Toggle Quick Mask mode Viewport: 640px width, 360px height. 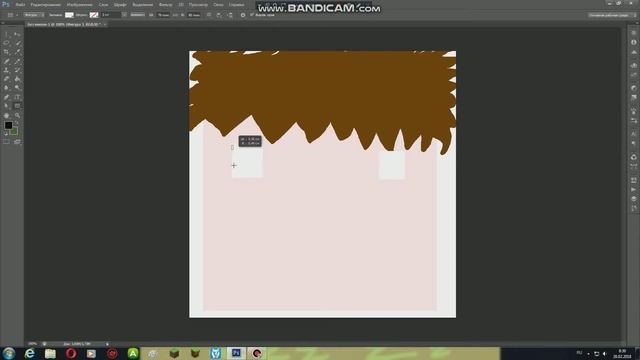[7, 142]
